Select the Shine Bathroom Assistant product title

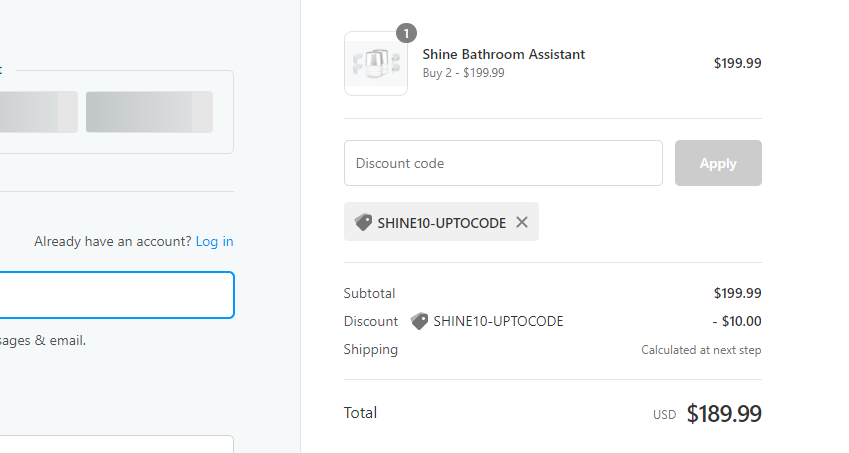click(x=504, y=54)
